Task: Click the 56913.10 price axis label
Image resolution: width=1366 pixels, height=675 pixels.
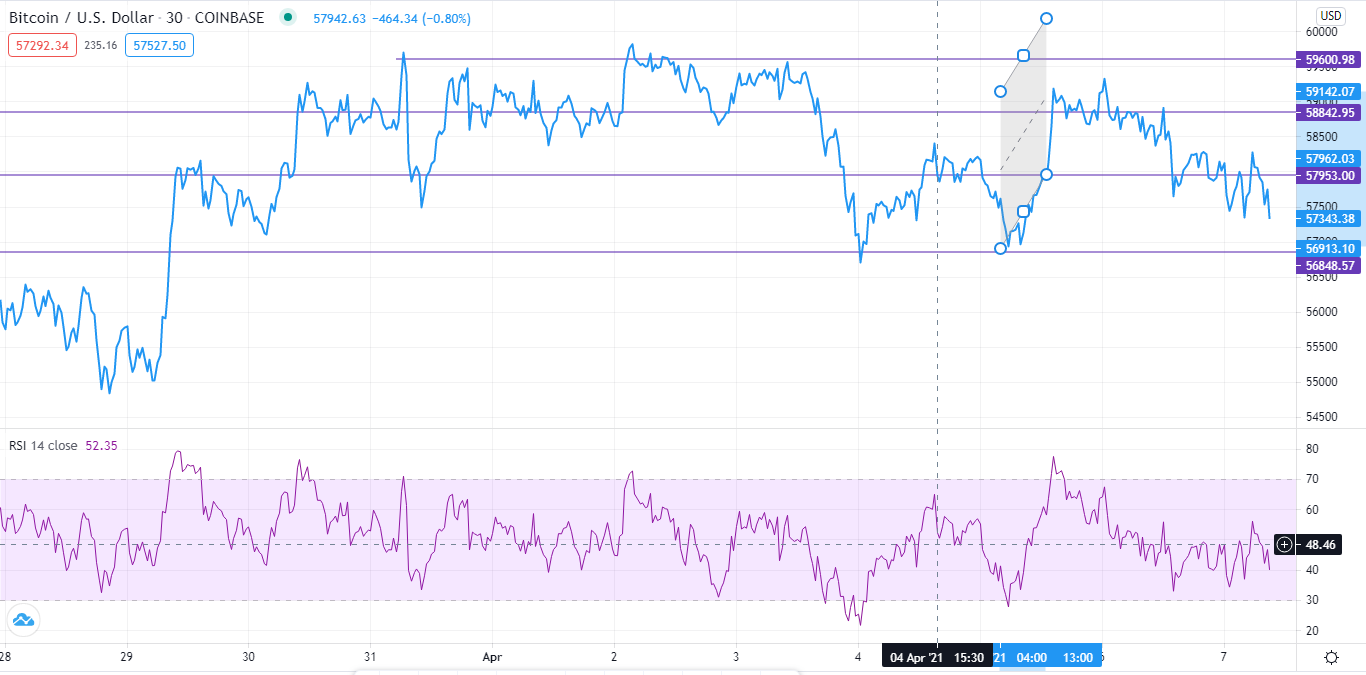Action: 1331,248
